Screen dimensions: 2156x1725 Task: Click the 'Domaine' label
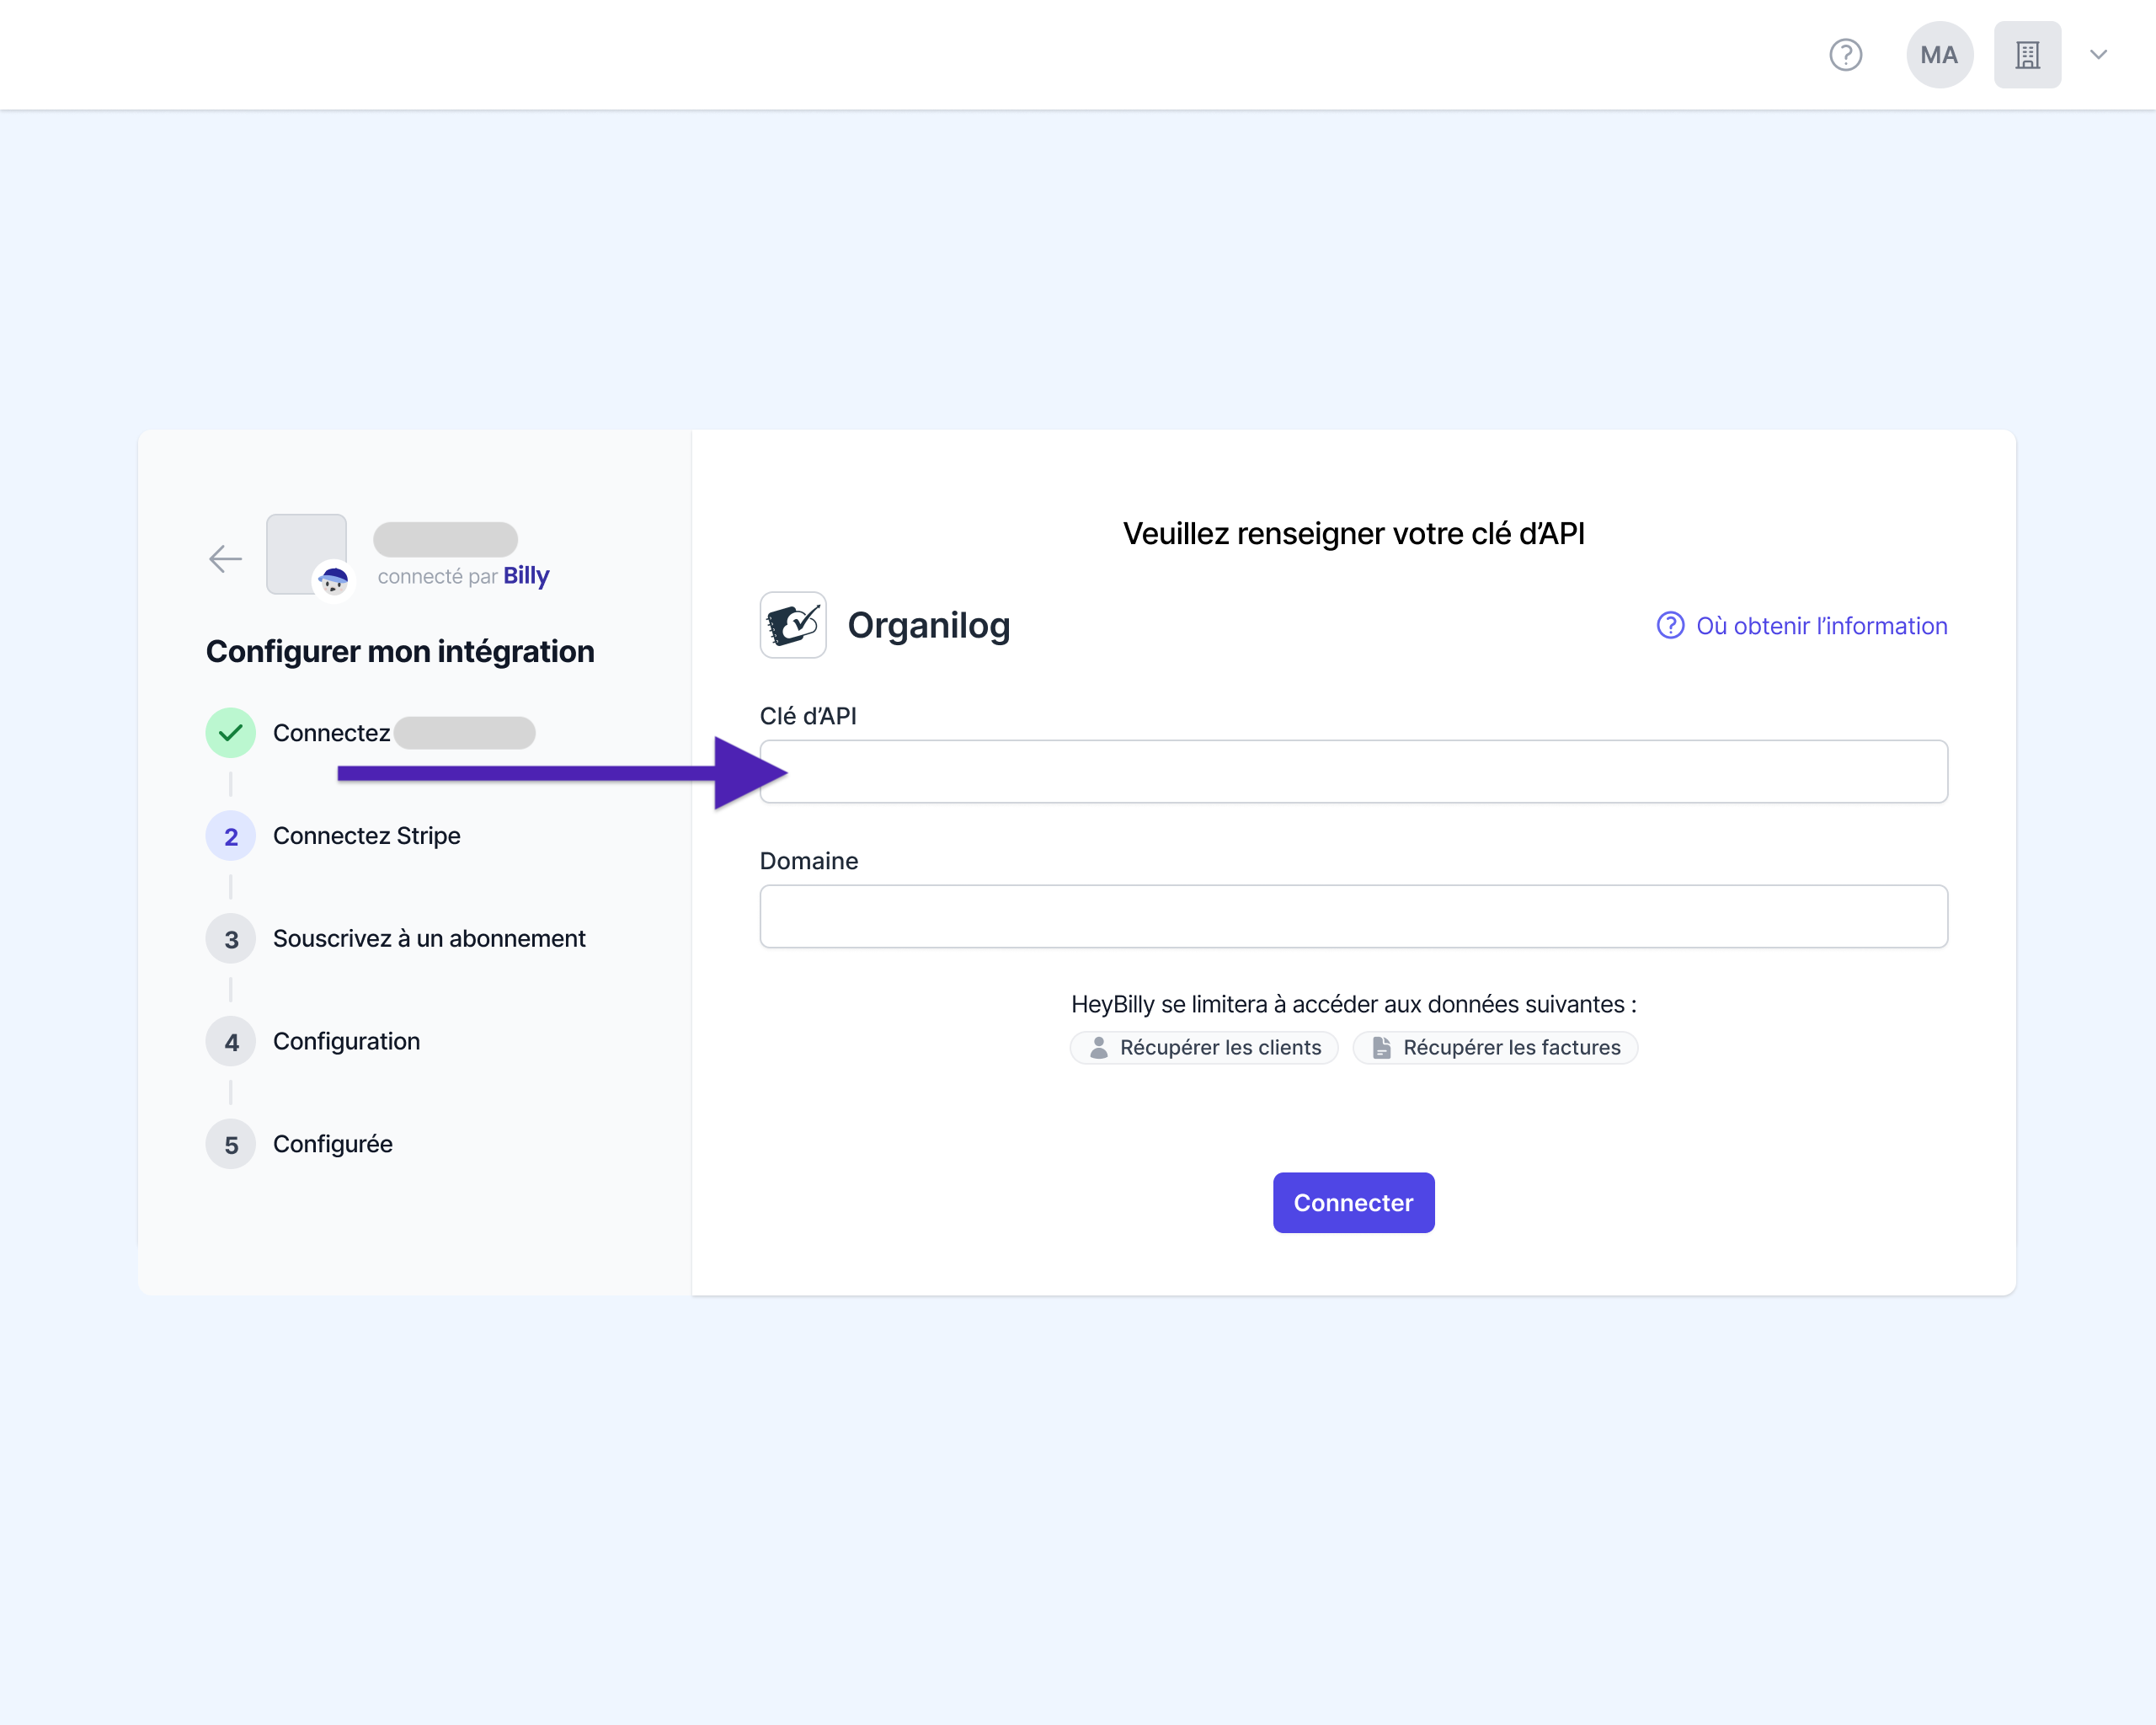(809, 861)
